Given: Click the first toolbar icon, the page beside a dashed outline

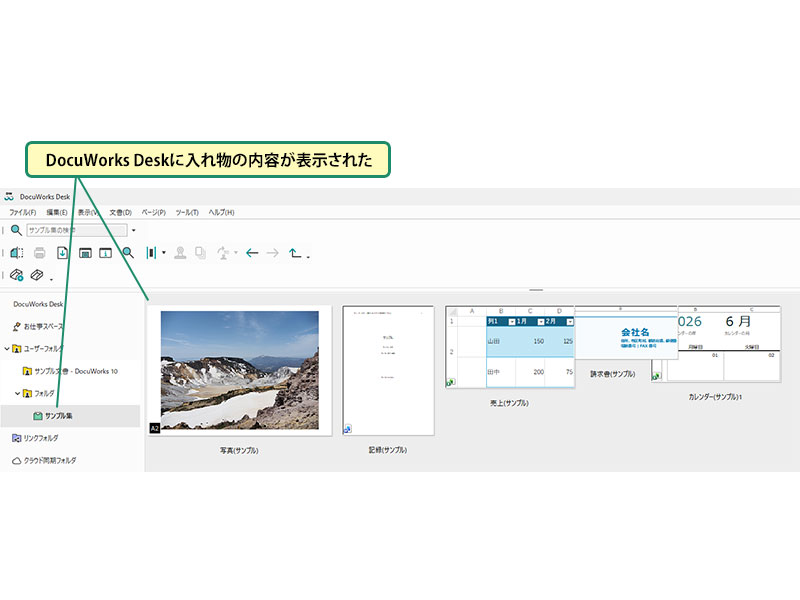Looking at the screenshot, I should pyautogui.click(x=17, y=253).
